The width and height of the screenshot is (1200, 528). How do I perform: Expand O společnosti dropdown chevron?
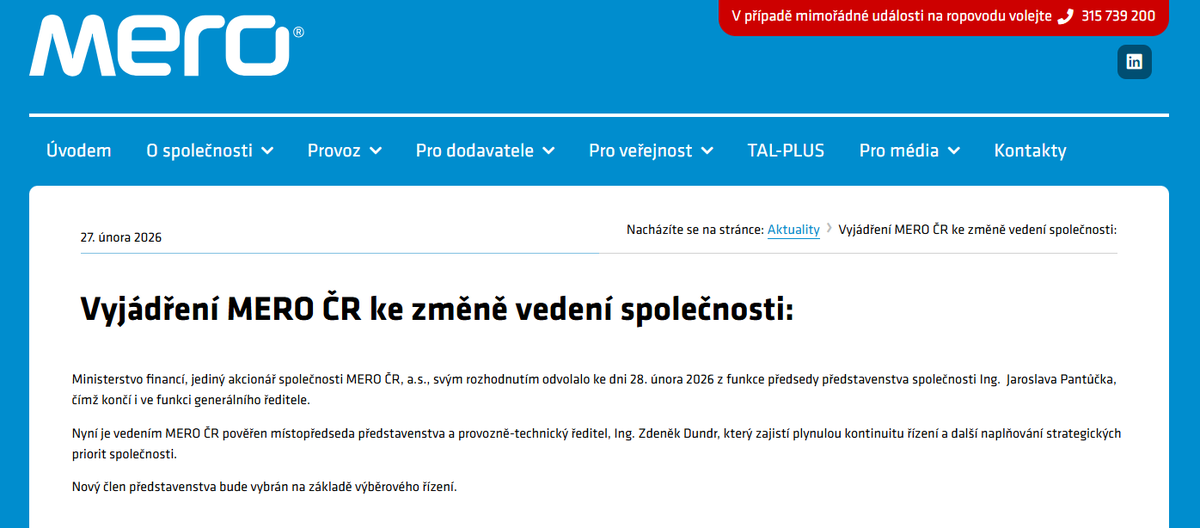point(267,151)
